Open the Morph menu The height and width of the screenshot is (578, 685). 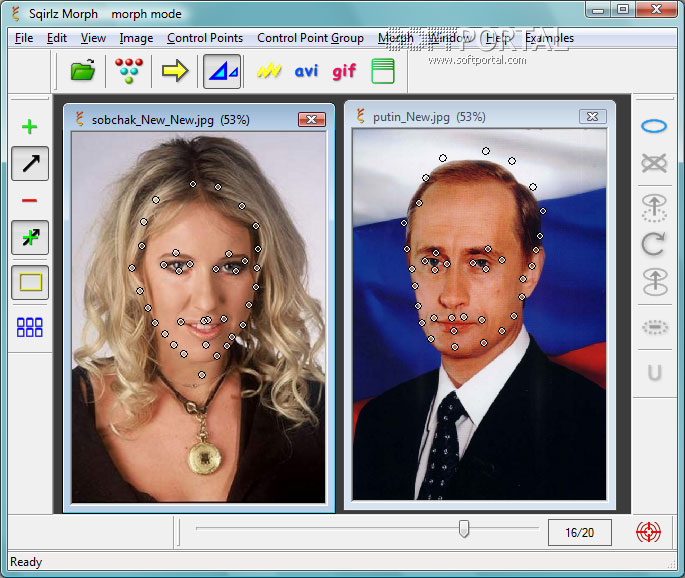tap(396, 38)
